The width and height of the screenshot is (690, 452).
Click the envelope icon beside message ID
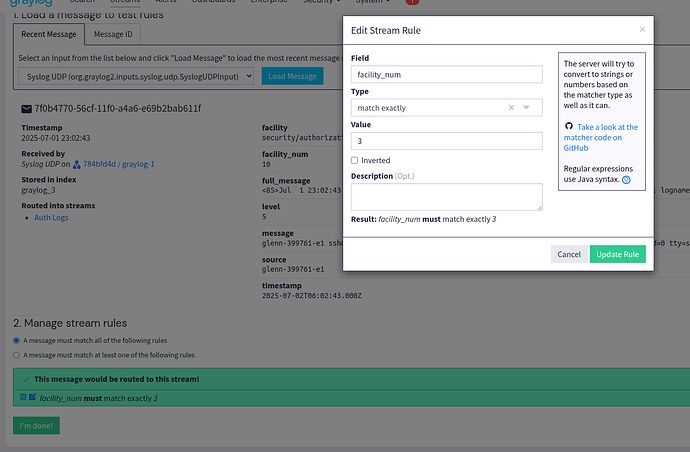click(x=26, y=109)
